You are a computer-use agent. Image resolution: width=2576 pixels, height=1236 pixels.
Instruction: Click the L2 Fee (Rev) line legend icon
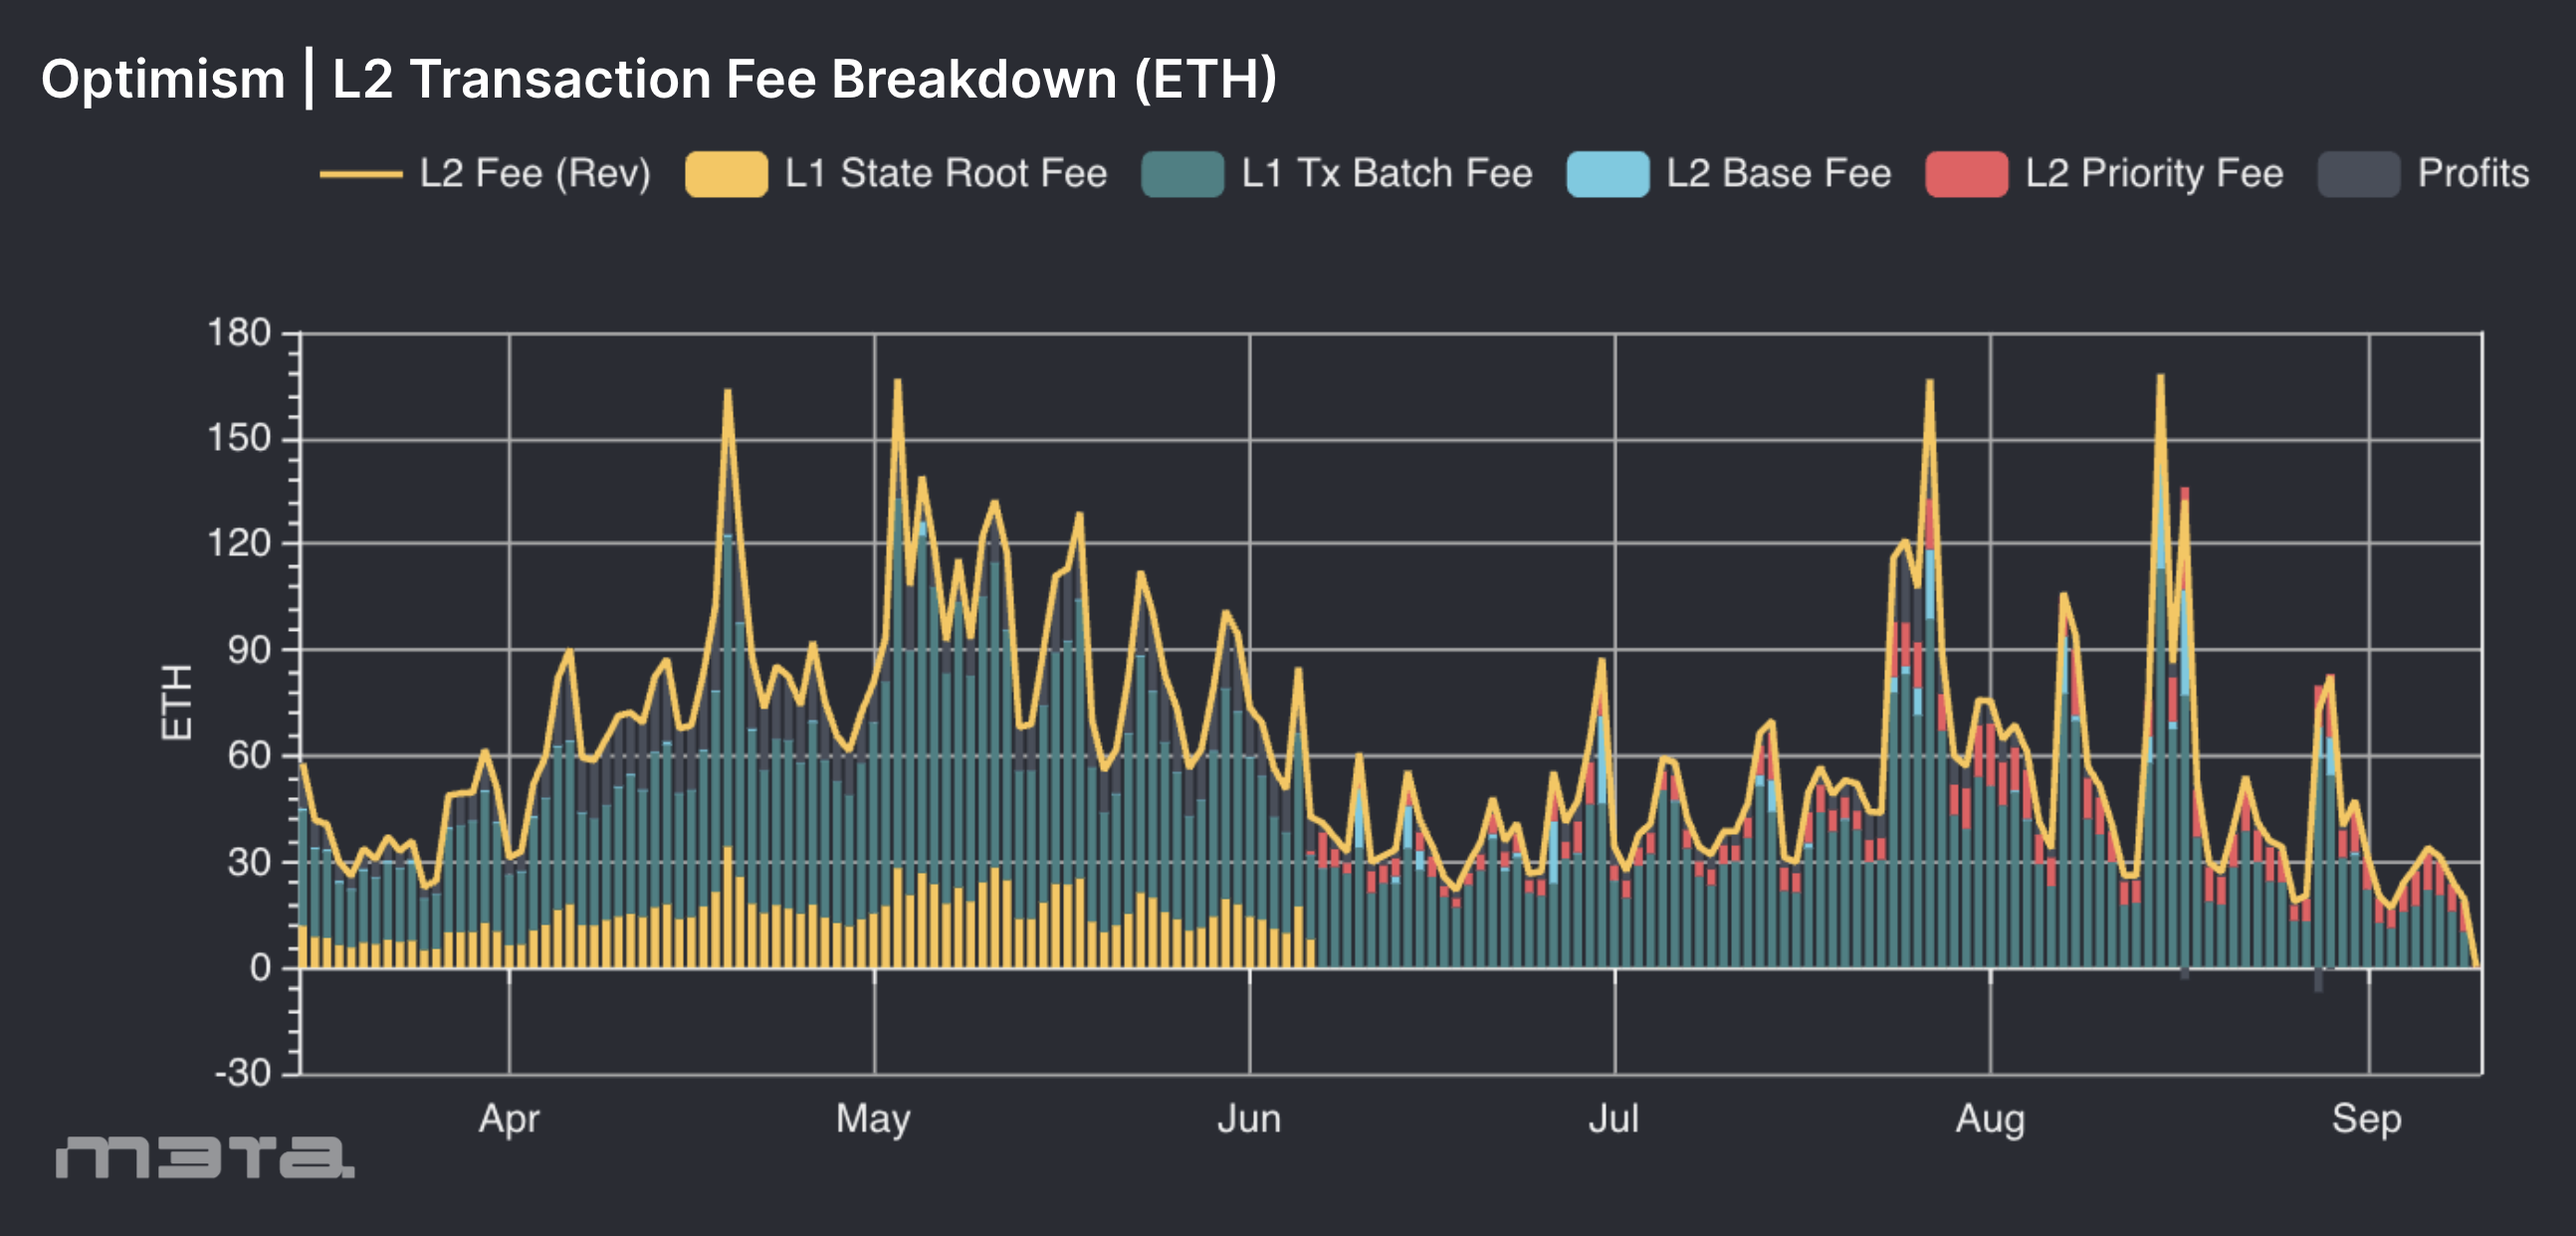click(x=360, y=174)
